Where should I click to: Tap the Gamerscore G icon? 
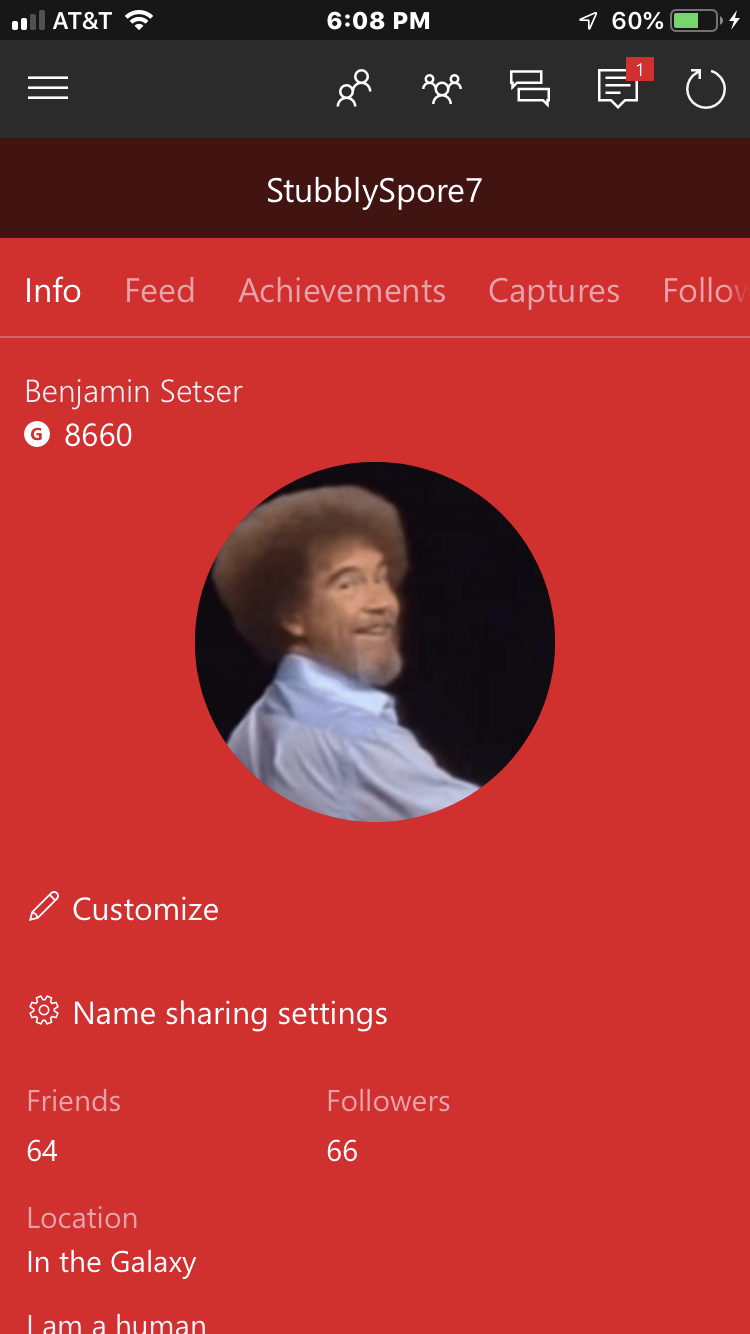click(37, 435)
